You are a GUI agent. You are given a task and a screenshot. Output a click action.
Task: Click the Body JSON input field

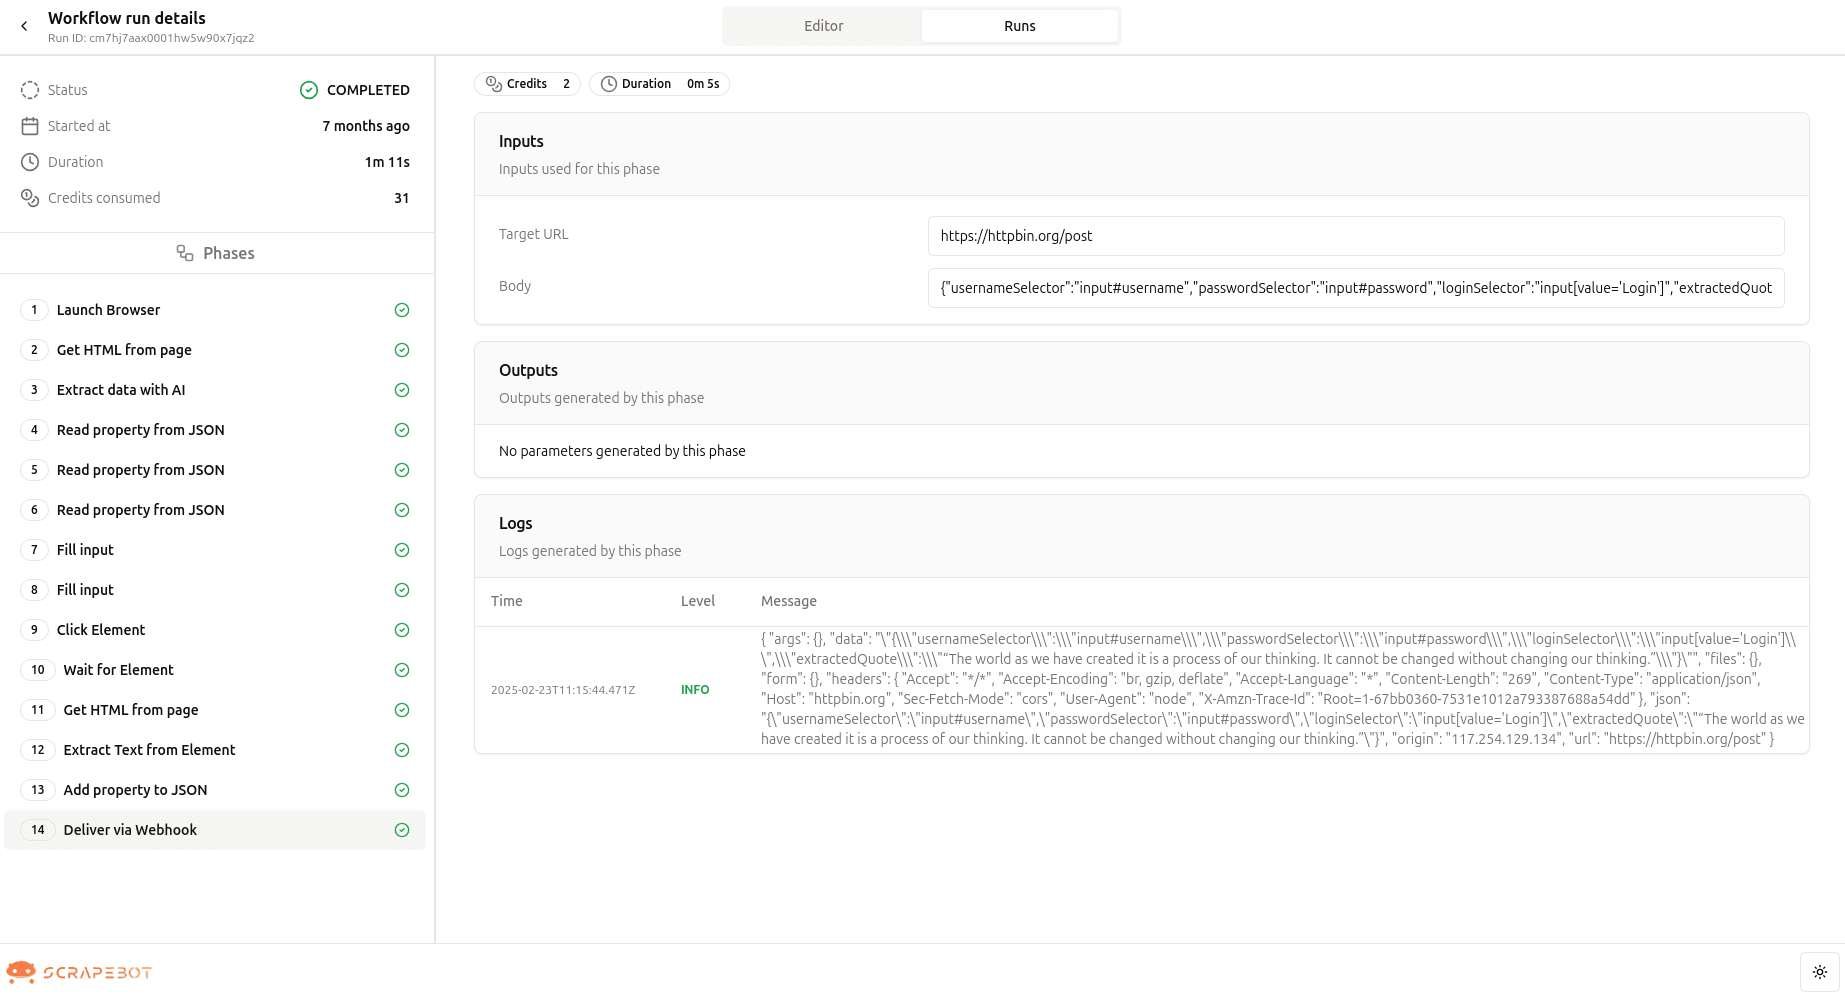tap(1355, 288)
